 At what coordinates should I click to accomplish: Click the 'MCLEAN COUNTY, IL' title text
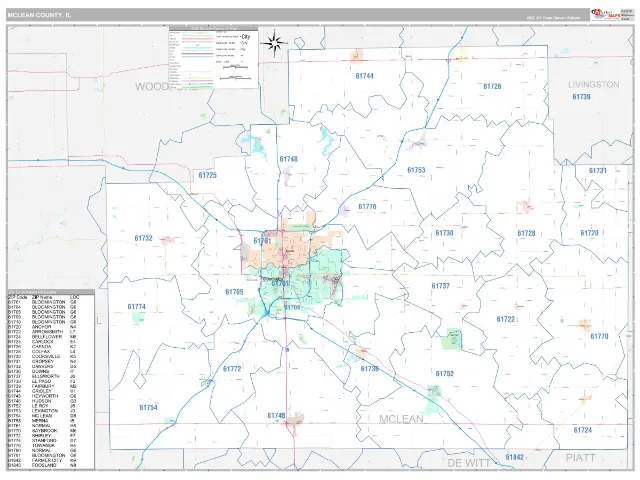(39, 15)
